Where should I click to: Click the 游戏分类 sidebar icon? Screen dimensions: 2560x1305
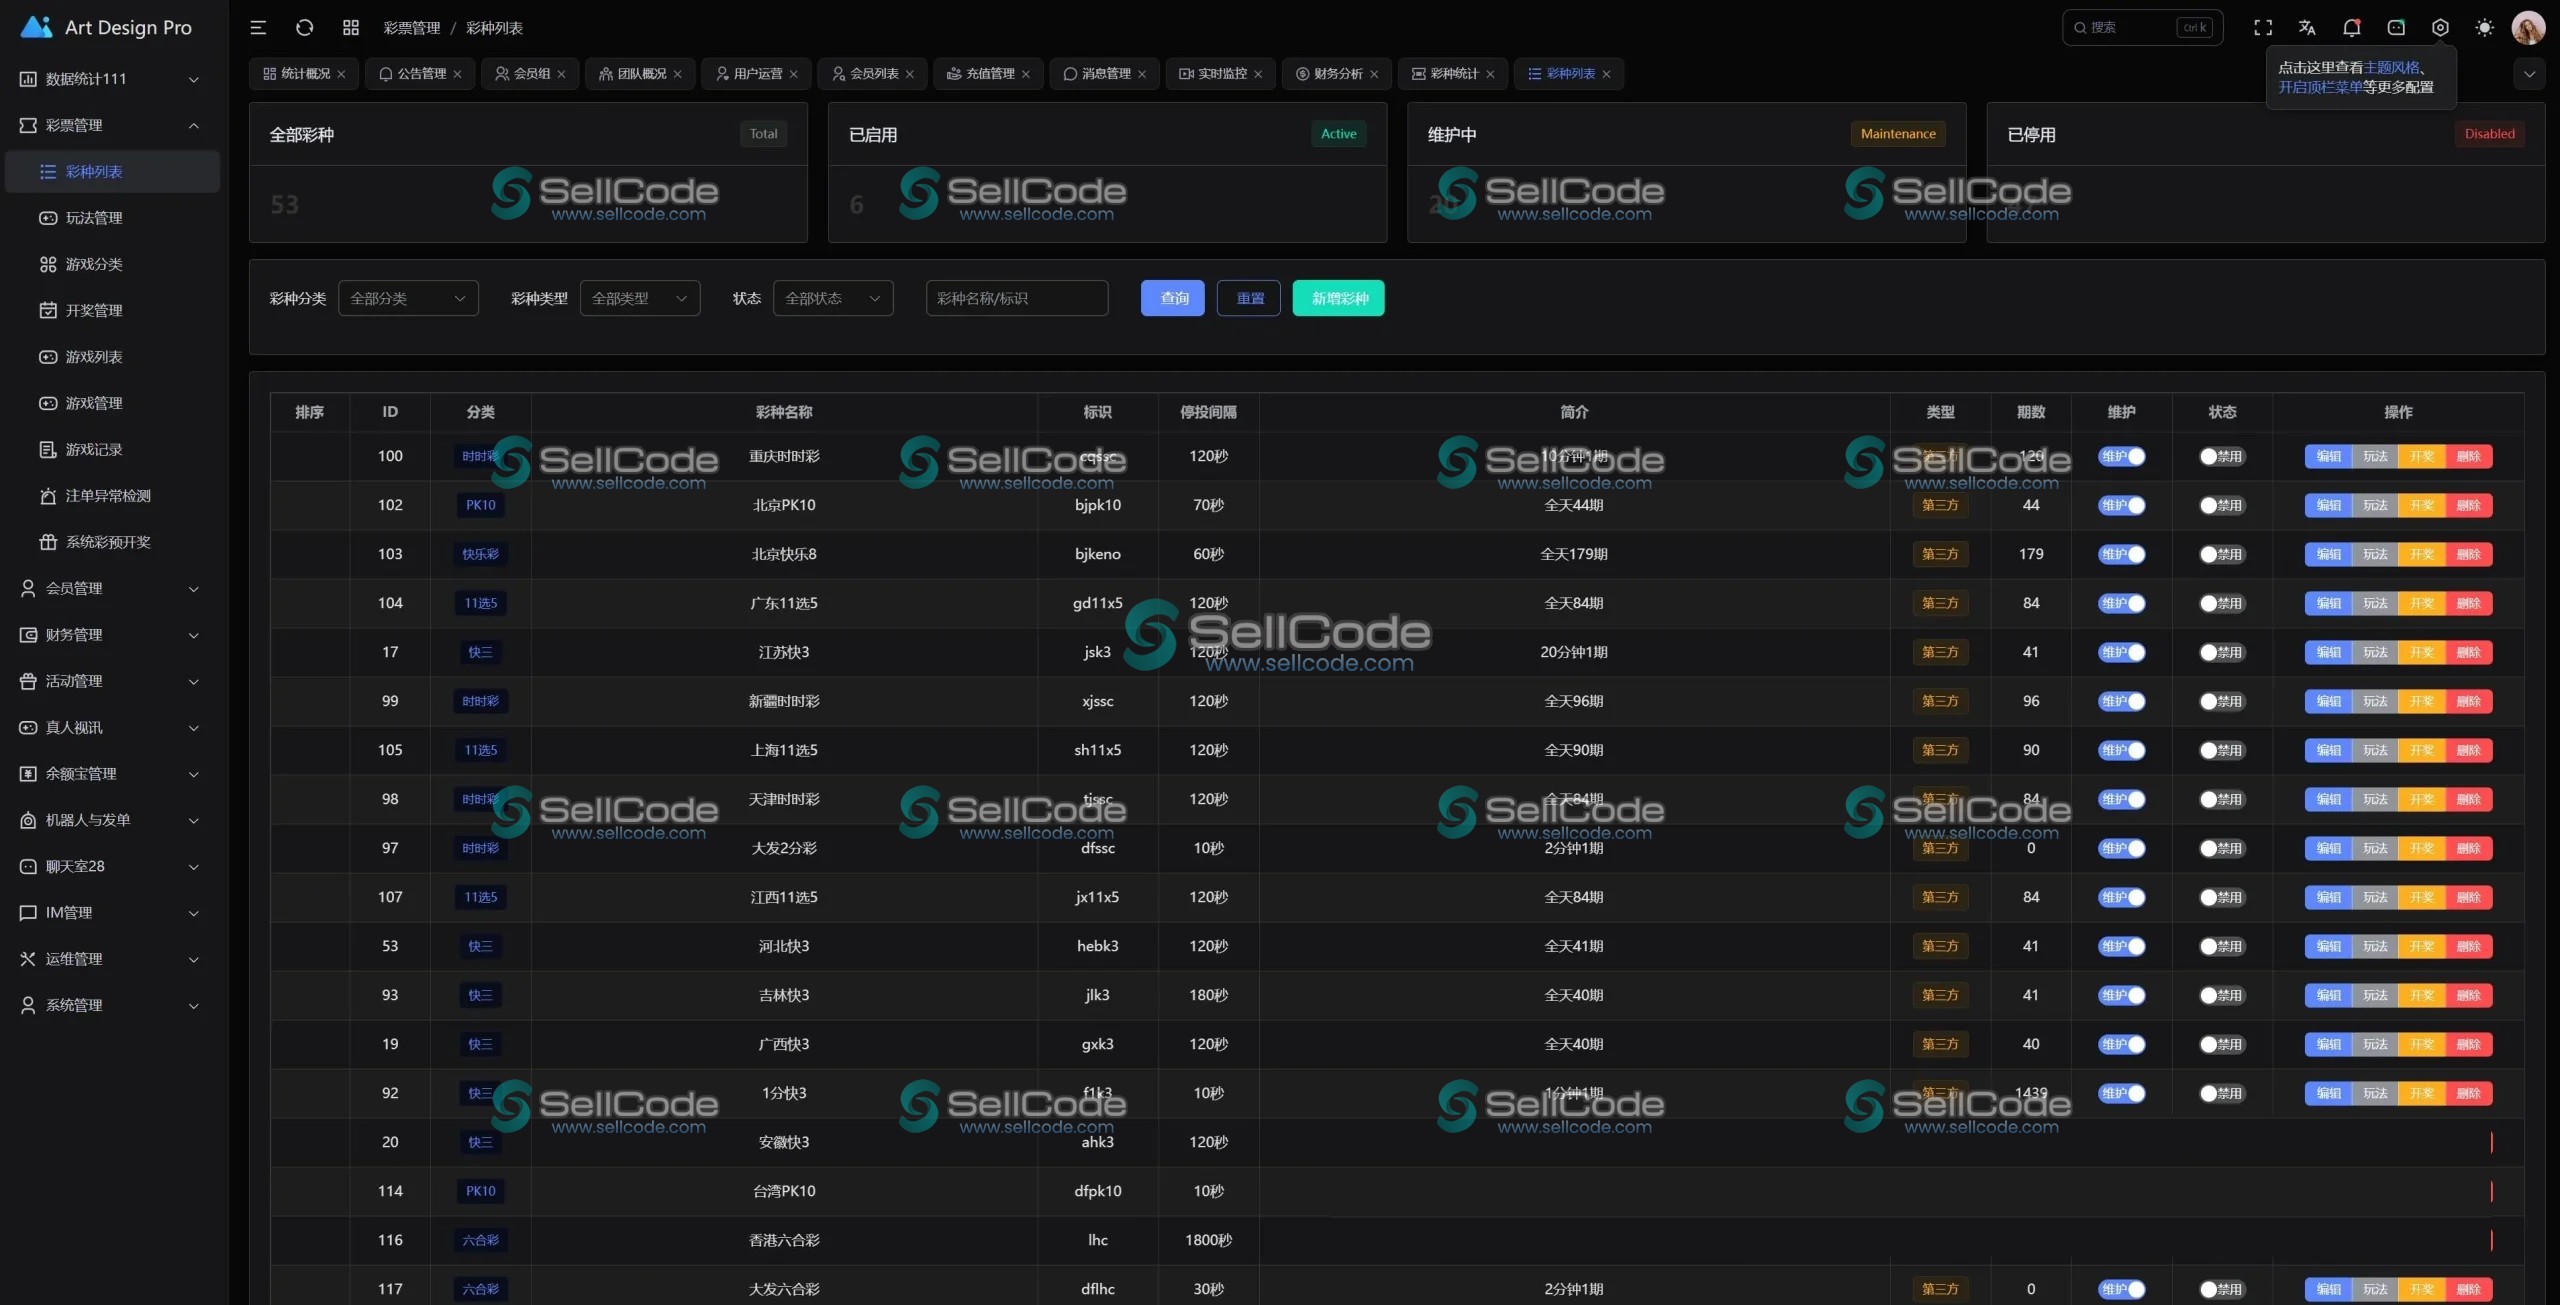click(x=48, y=264)
